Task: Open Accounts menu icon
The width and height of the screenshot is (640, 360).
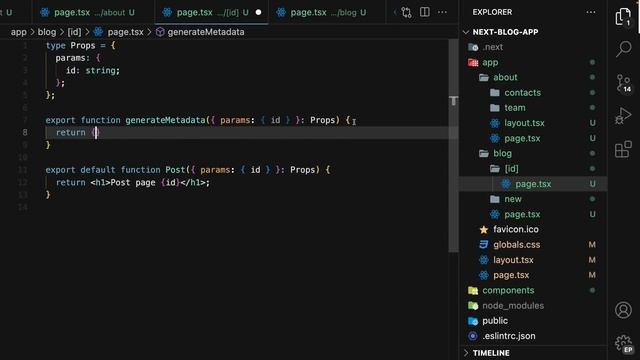Action: coord(623,310)
